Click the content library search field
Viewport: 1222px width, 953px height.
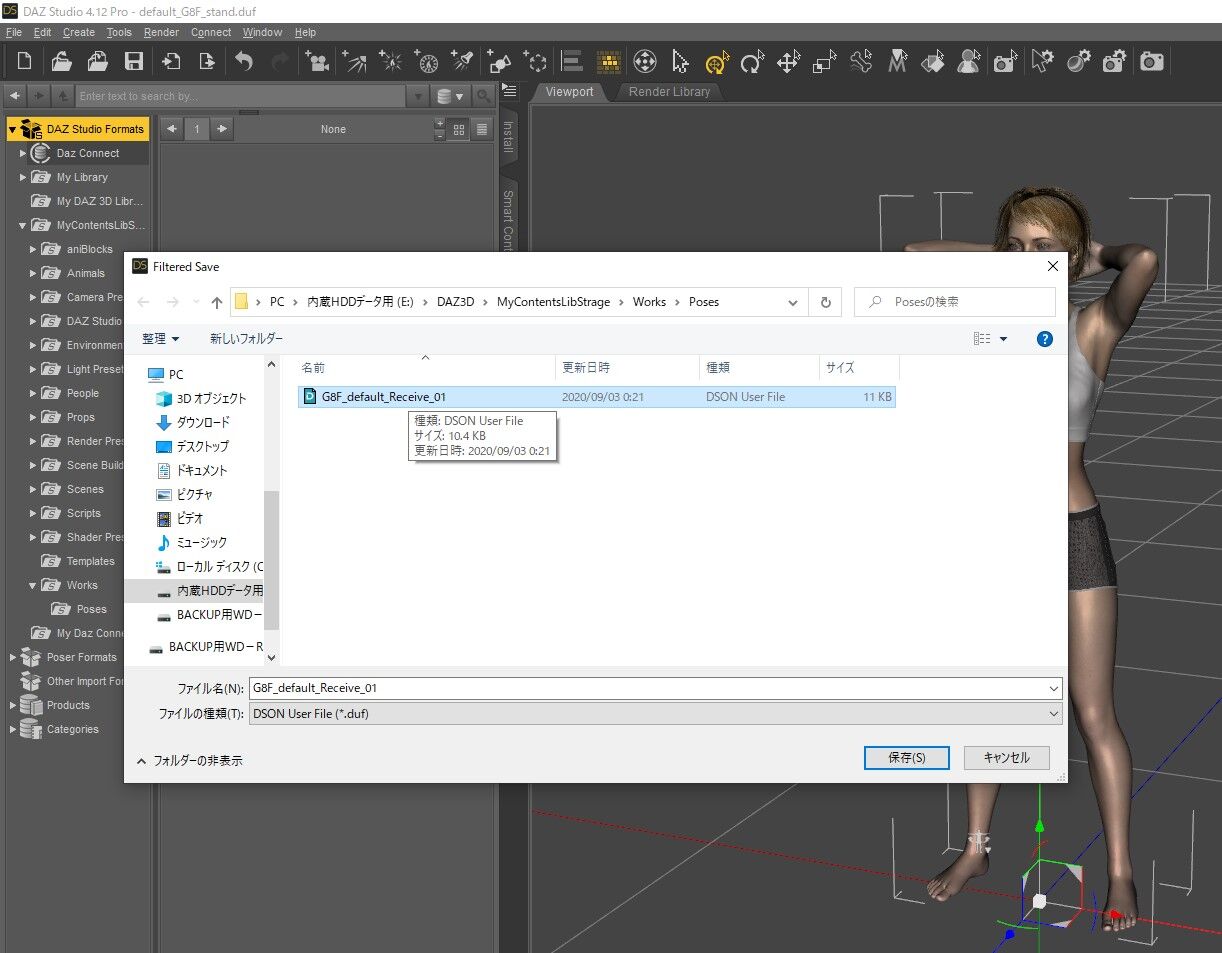click(240, 96)
